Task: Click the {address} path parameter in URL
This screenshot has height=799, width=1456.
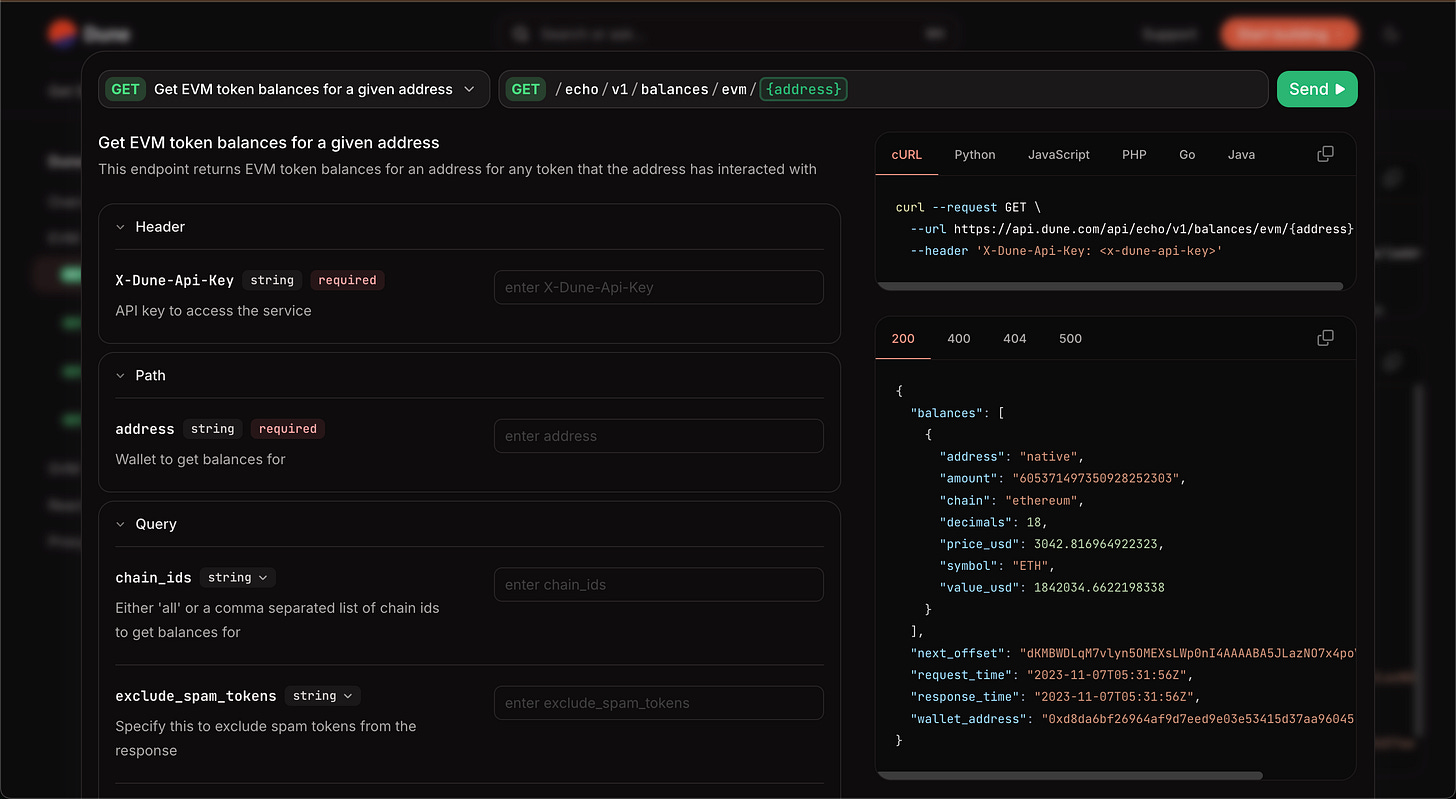Action: [803, 89]
